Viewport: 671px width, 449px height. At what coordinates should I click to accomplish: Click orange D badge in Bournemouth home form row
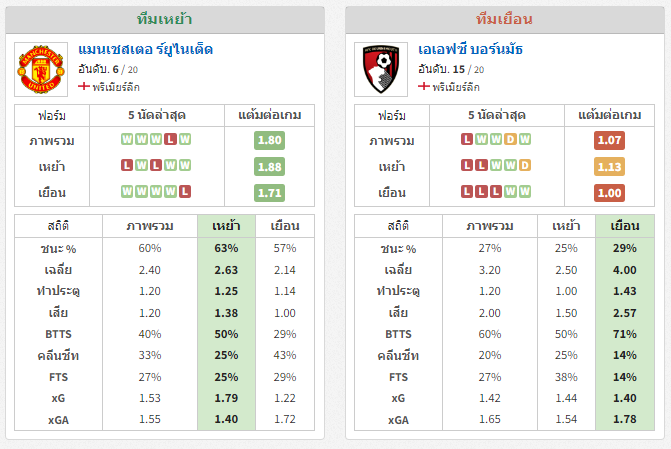[525, 165]
